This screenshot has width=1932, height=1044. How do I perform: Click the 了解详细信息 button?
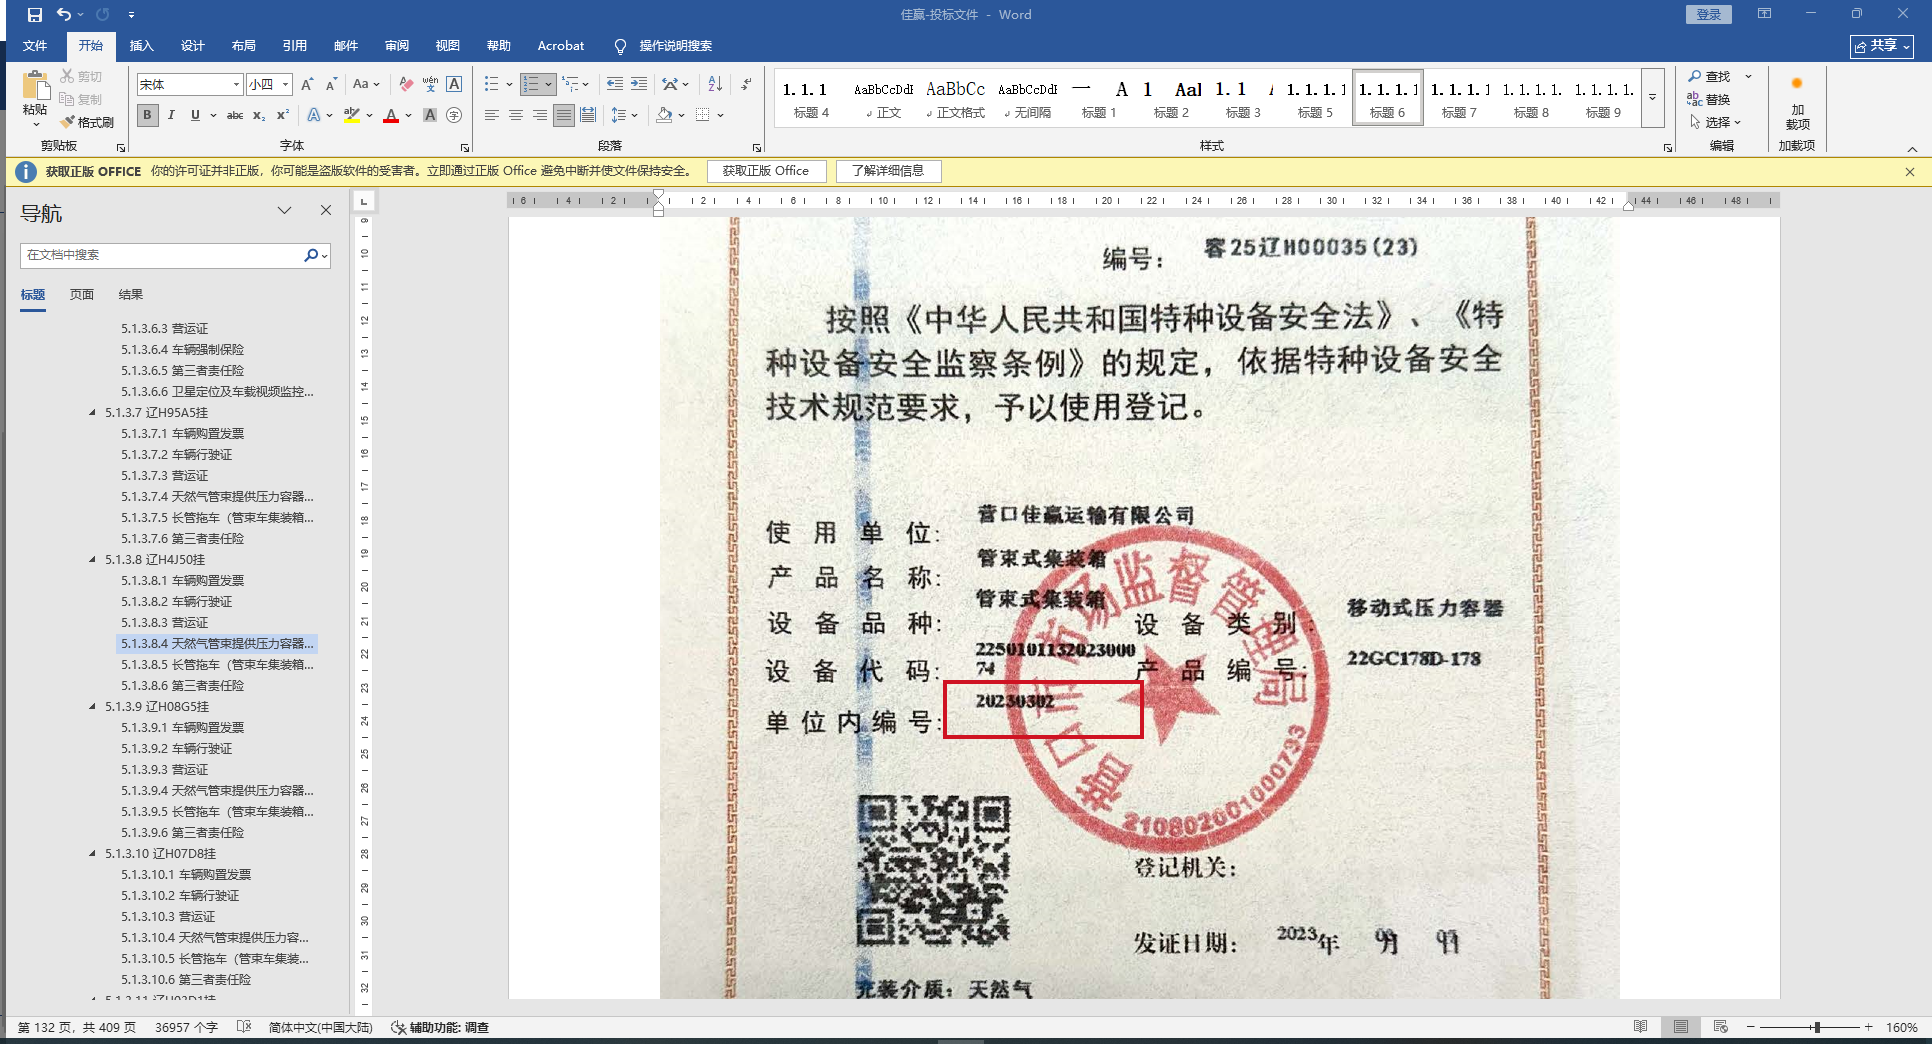[x=888, y=171]
